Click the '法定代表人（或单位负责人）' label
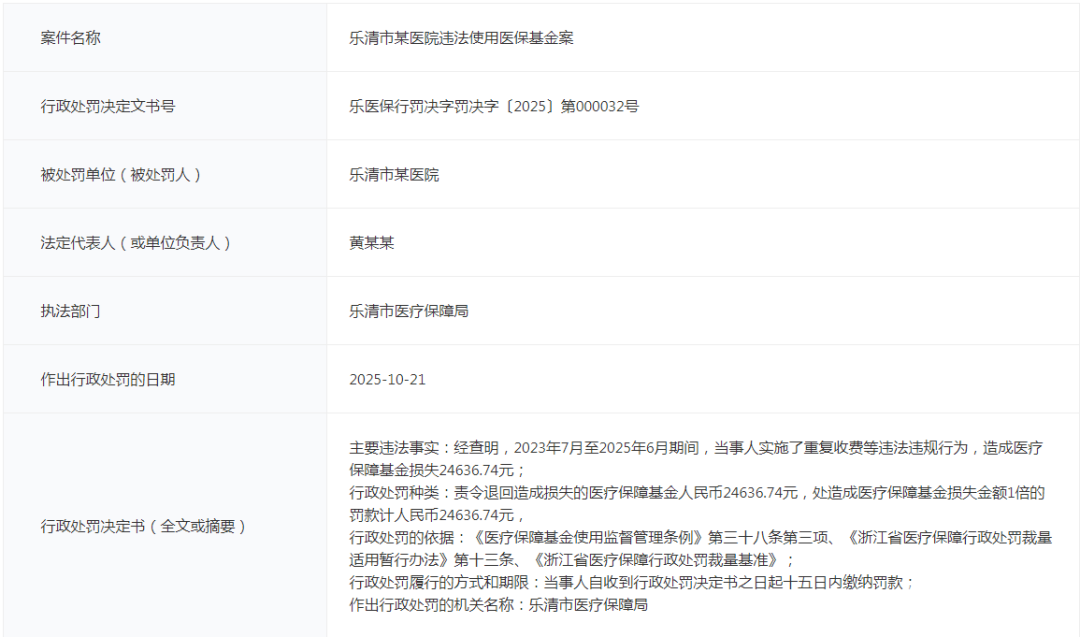The height and width of the screenshot is (637, 1080). point(136,243)
